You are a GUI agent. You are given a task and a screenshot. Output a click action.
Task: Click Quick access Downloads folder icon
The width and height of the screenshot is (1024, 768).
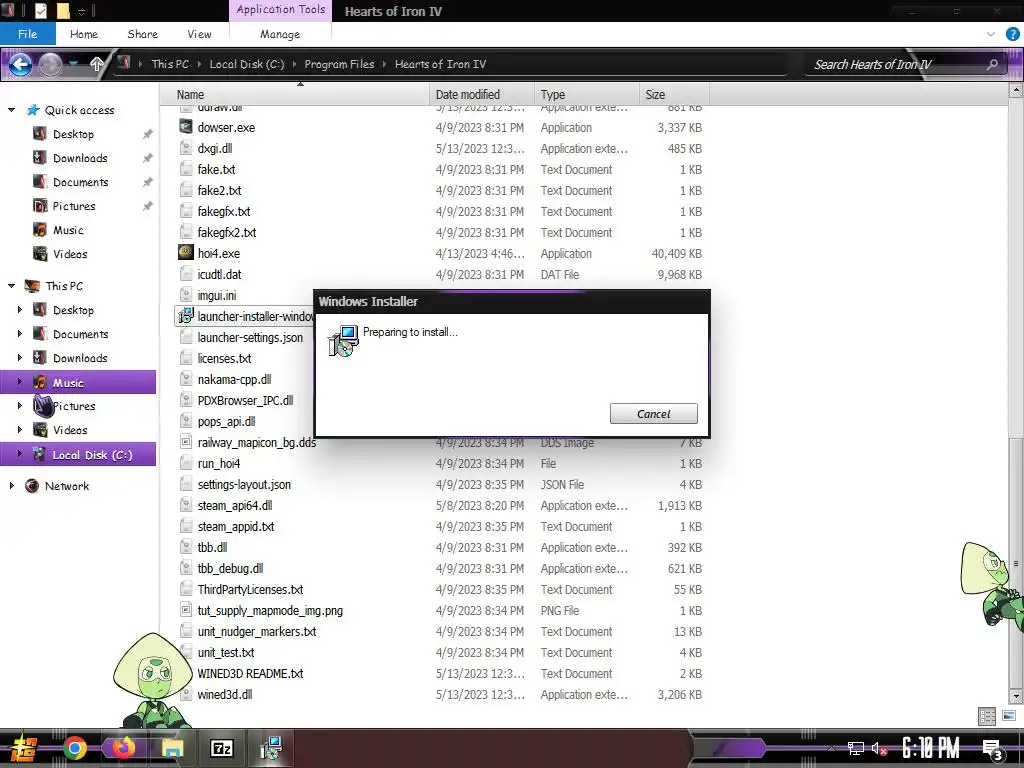click(x=40, y=158)
